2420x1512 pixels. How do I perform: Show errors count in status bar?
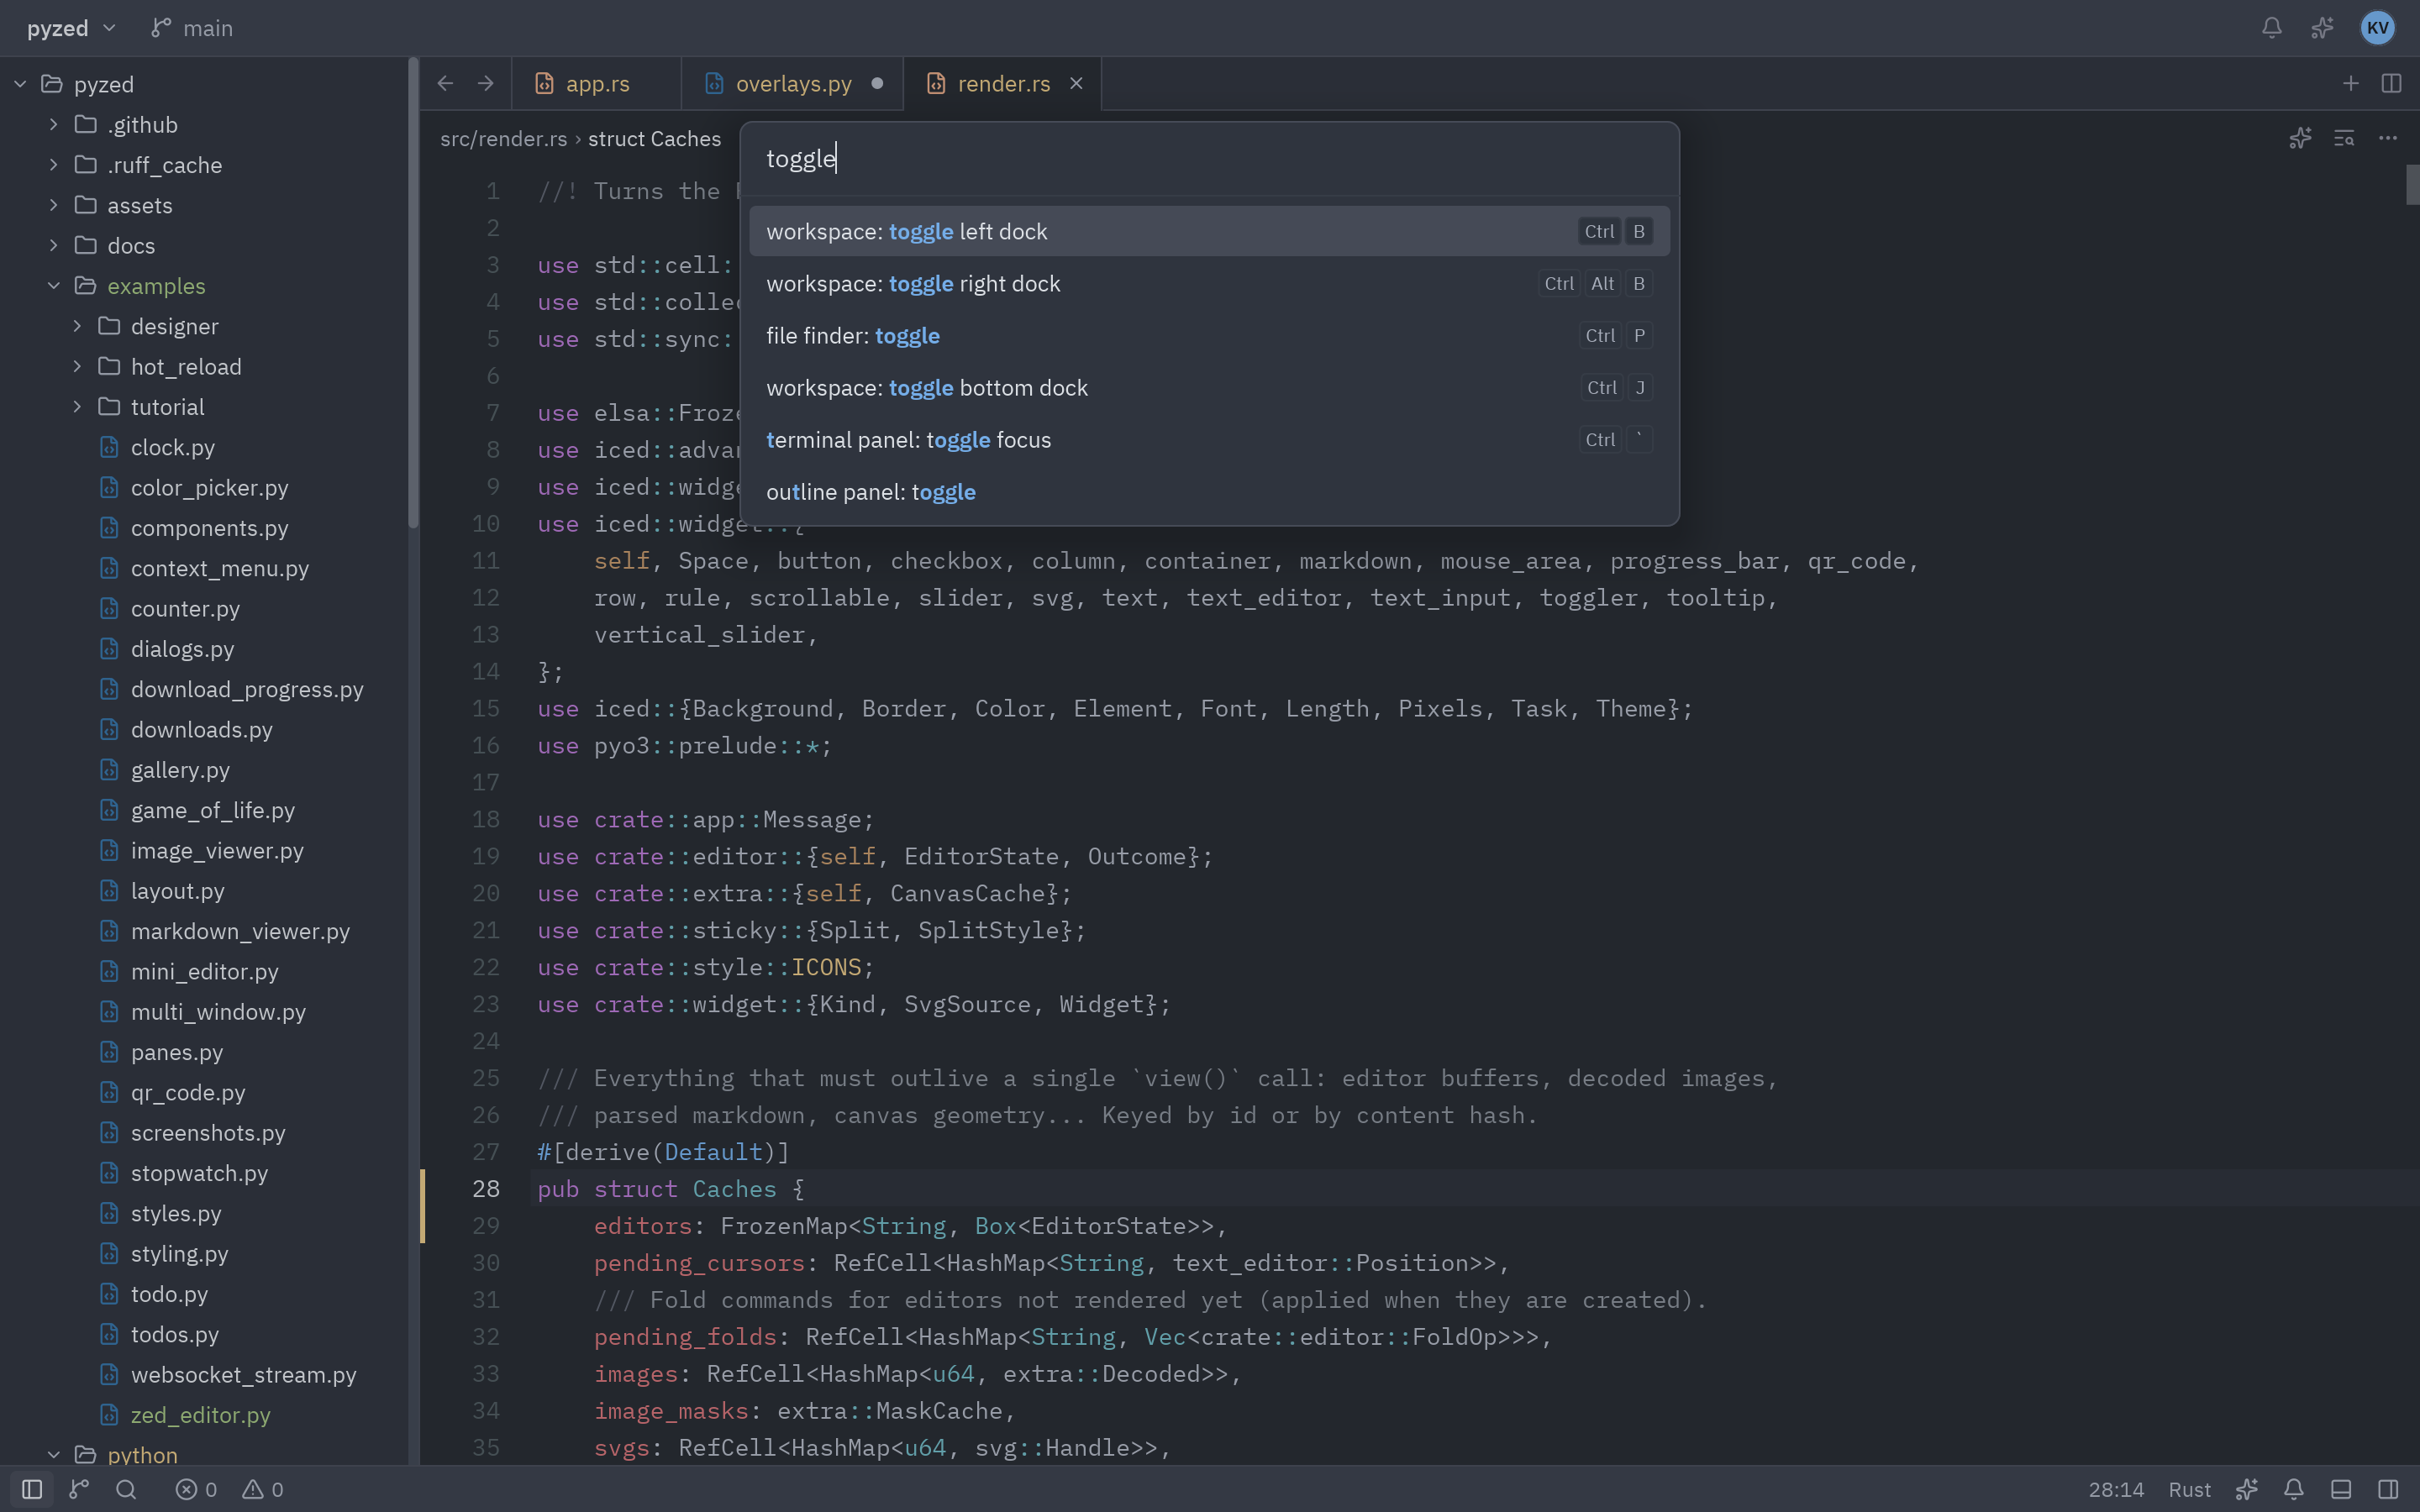[196, 1489]
